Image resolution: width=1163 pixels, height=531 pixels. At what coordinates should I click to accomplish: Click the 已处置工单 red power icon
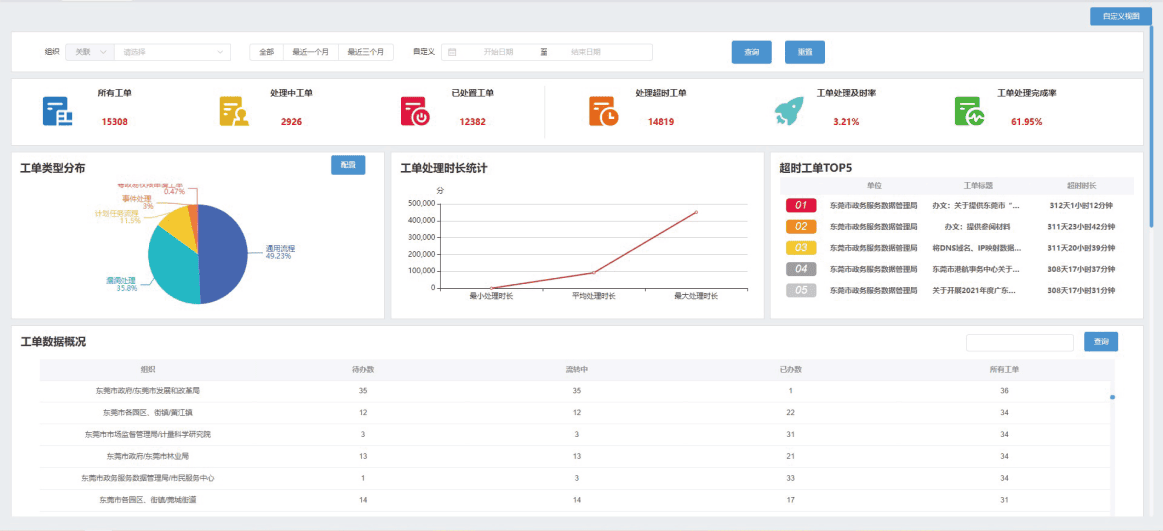(415, 111)
